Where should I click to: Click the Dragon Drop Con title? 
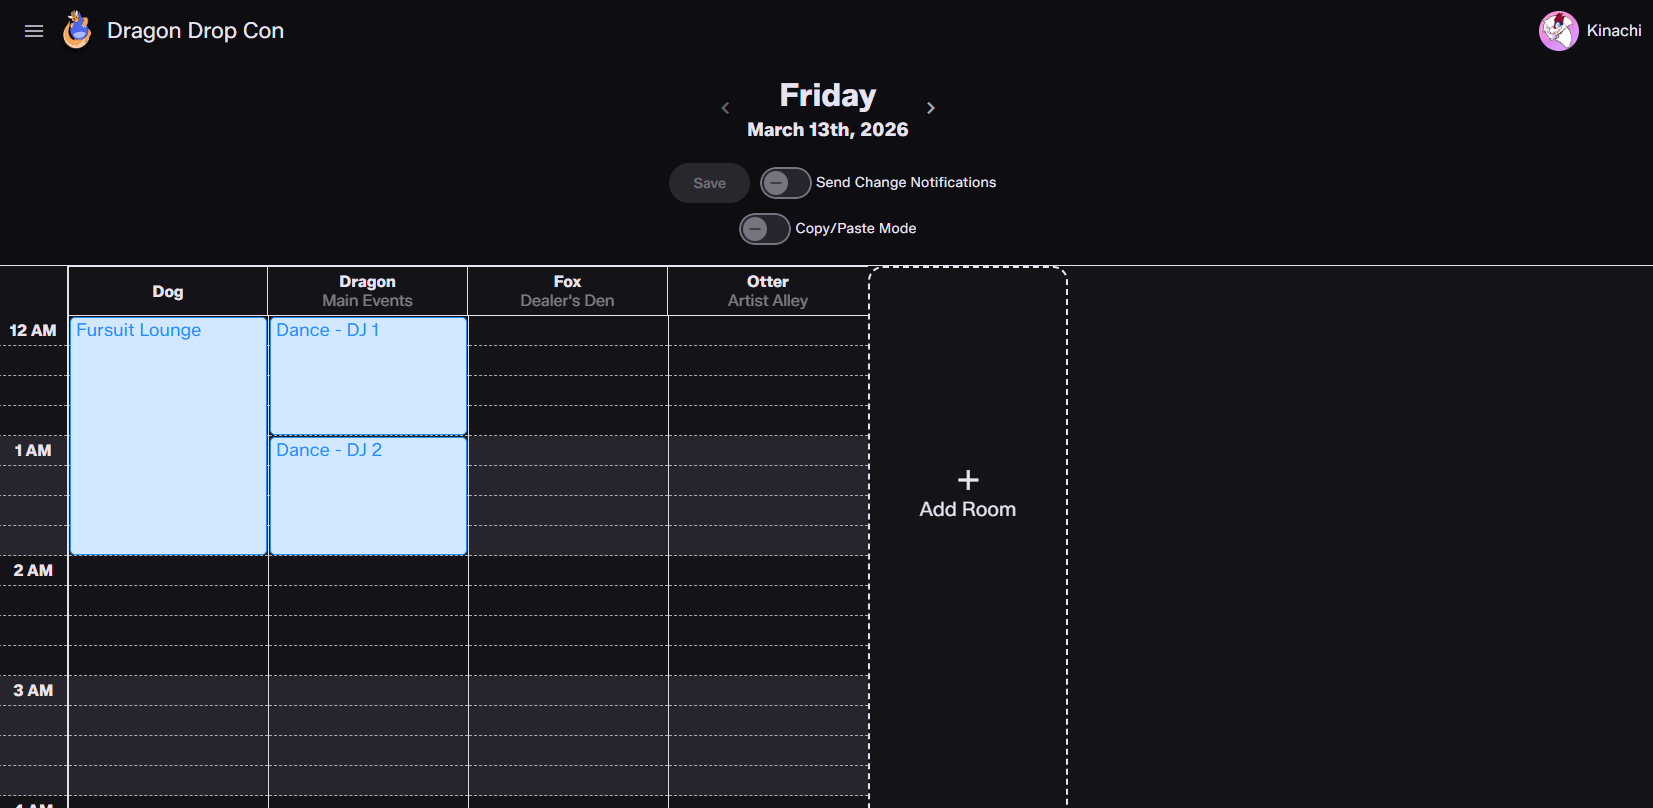pyautogui.click(x=195, y=31)
